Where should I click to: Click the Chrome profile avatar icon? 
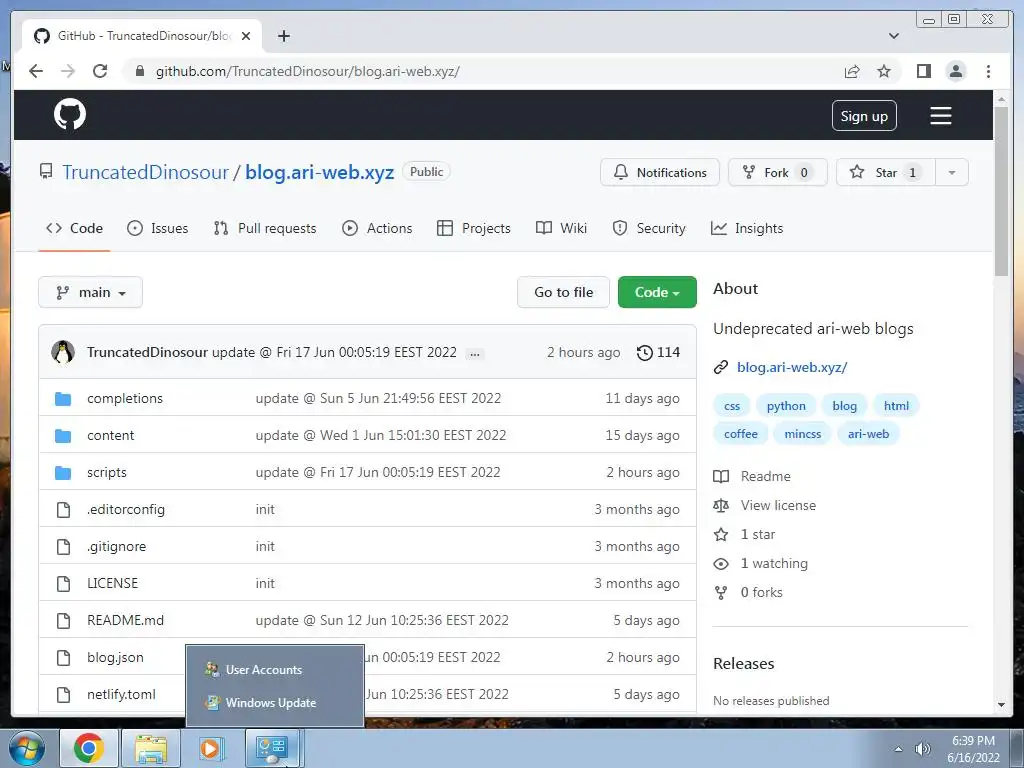tap(956, 71)
